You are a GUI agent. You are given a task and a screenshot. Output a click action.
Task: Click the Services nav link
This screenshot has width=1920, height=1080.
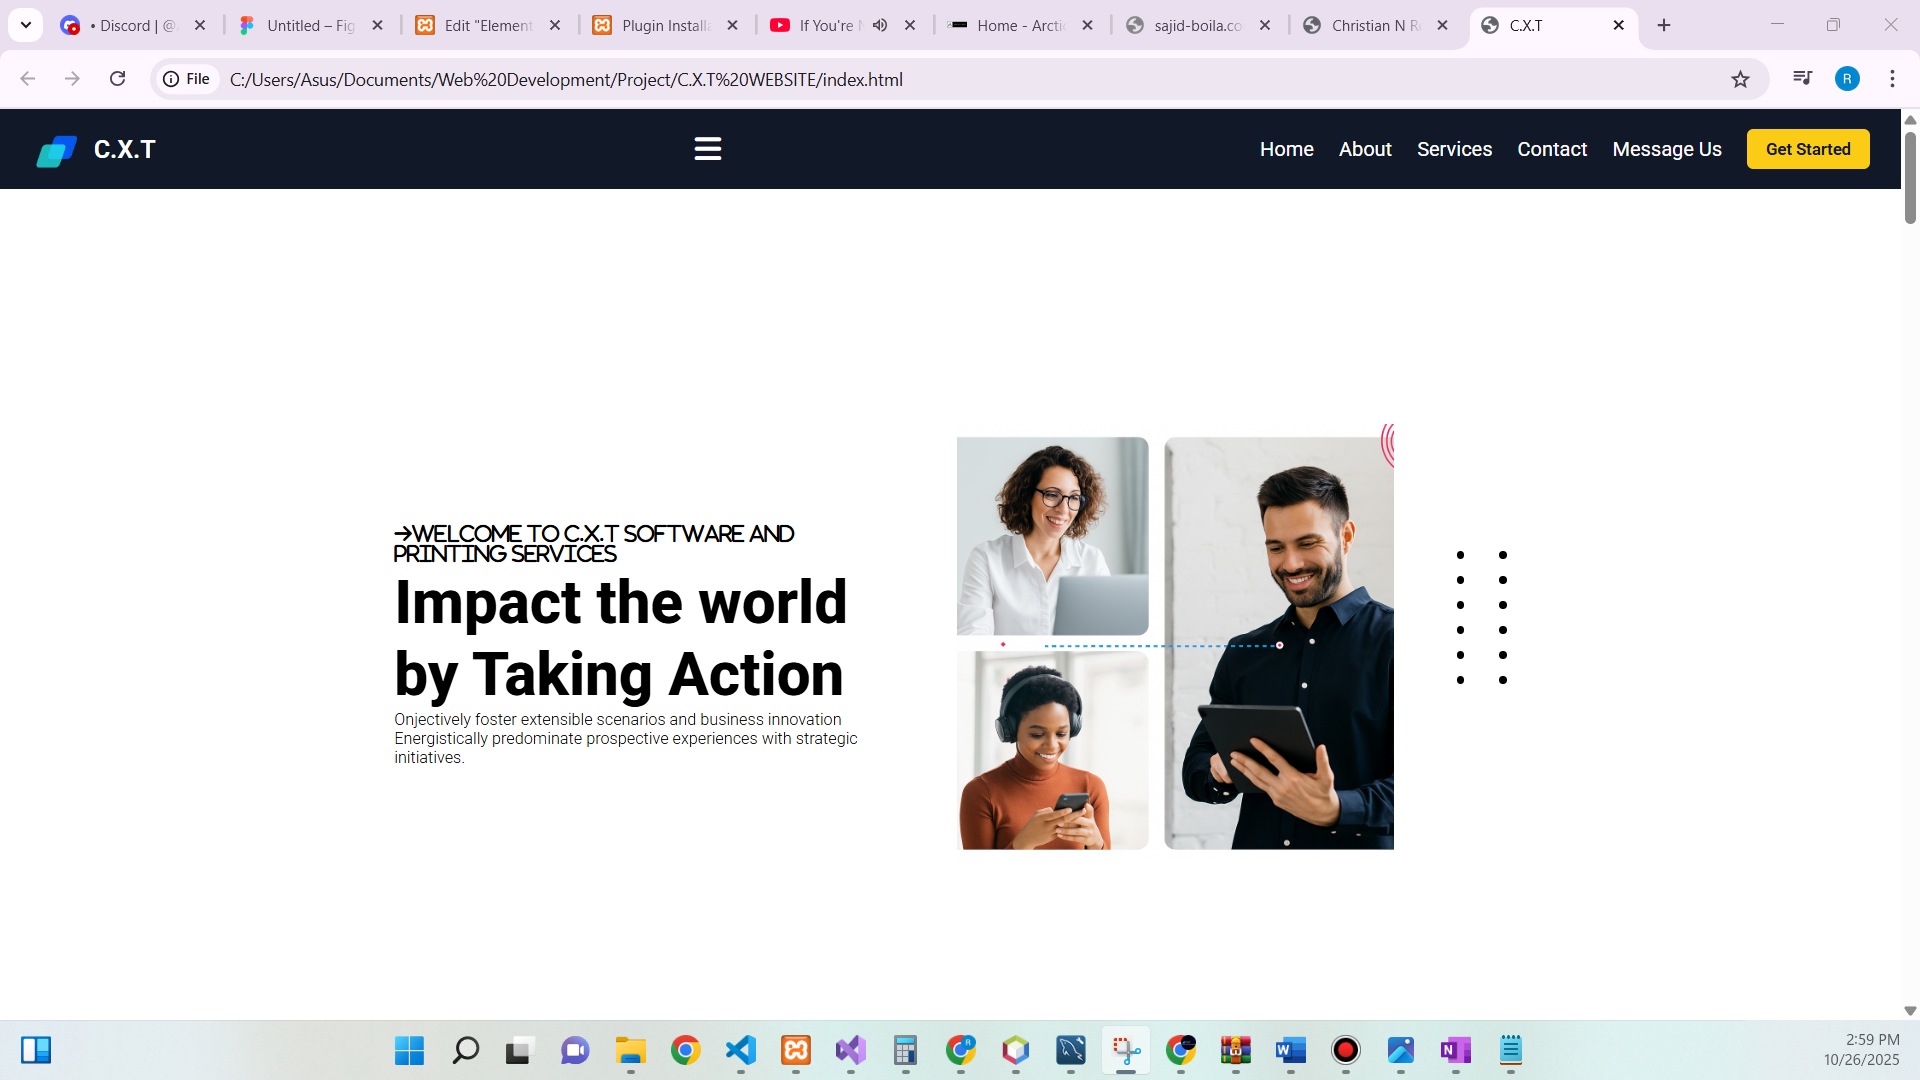(x=1454, y=149)
